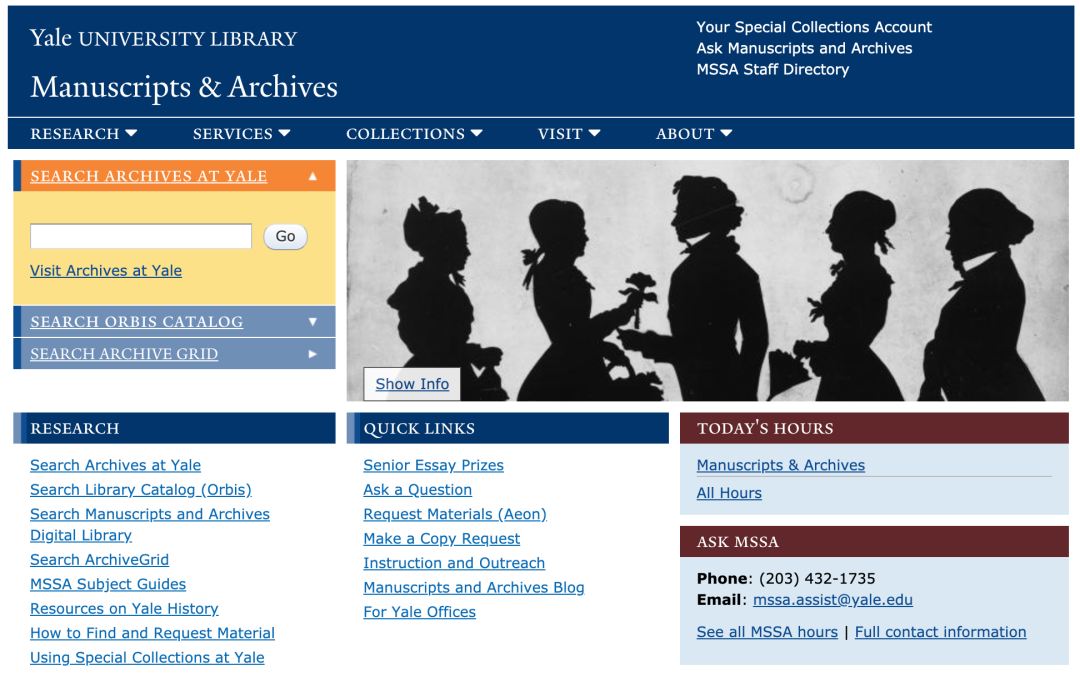Click the Search Archives at Yale heading
Image resolution: width=1080 pixels, height=676 pixels.
point(149,176)
